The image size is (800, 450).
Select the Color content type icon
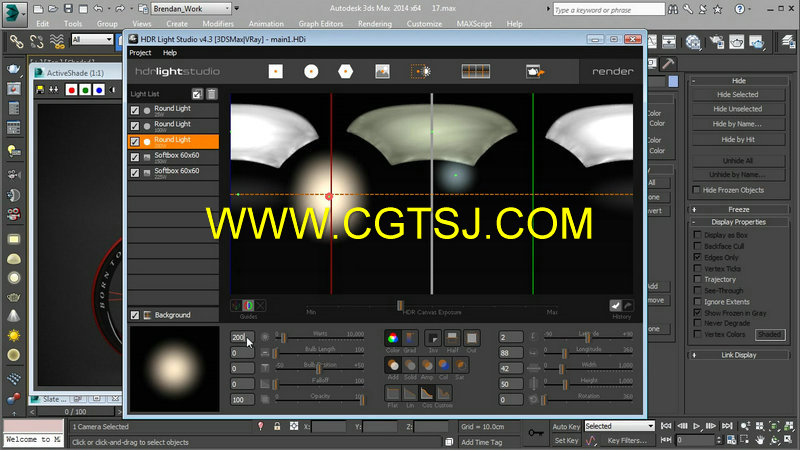393,338
